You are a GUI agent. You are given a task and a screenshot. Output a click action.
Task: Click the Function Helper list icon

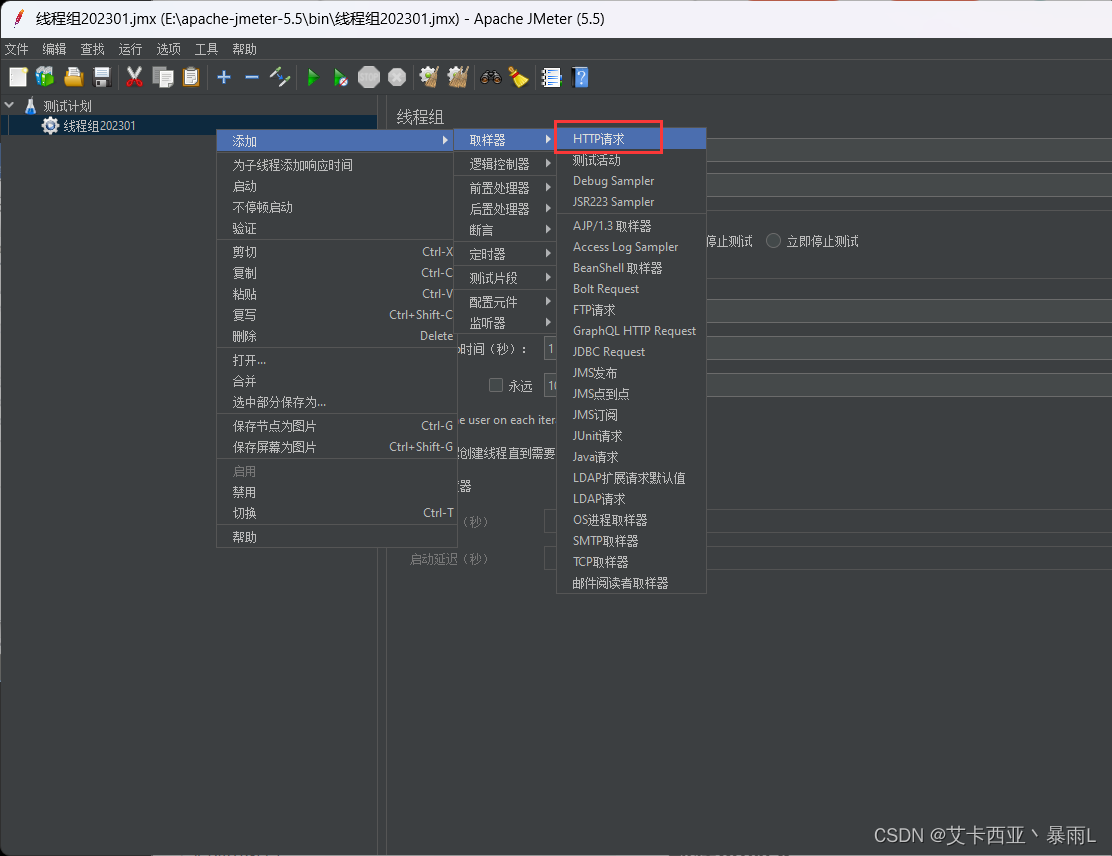click(552, 77)
